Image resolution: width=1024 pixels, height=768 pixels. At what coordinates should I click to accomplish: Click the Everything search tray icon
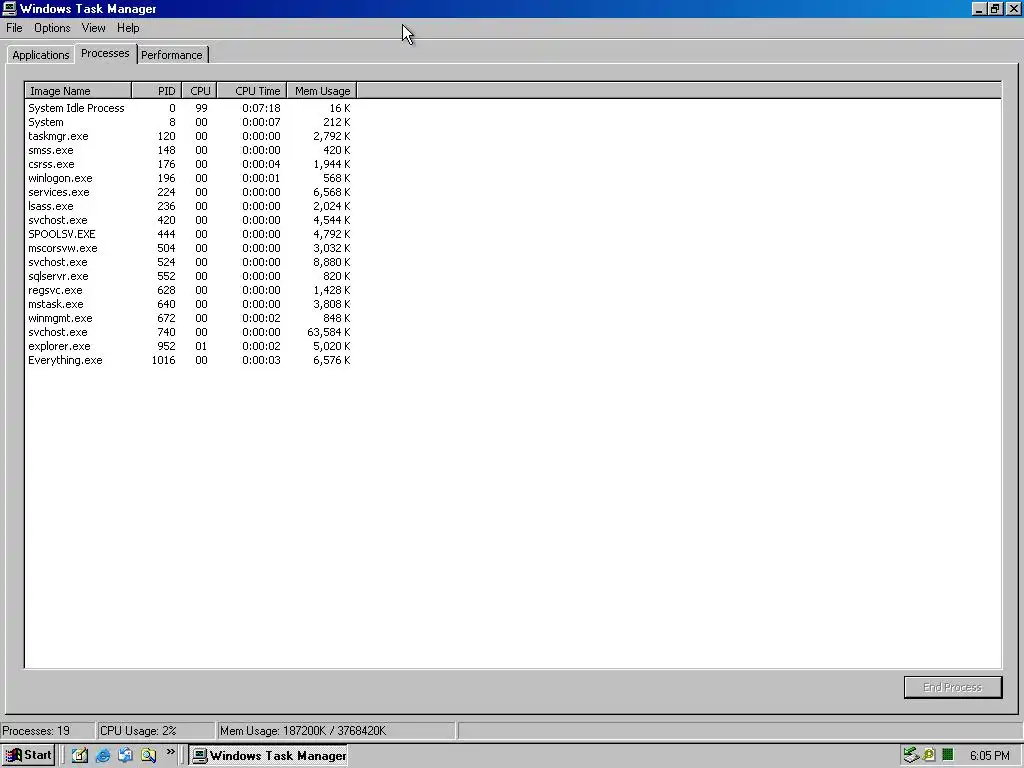point(929,756)
